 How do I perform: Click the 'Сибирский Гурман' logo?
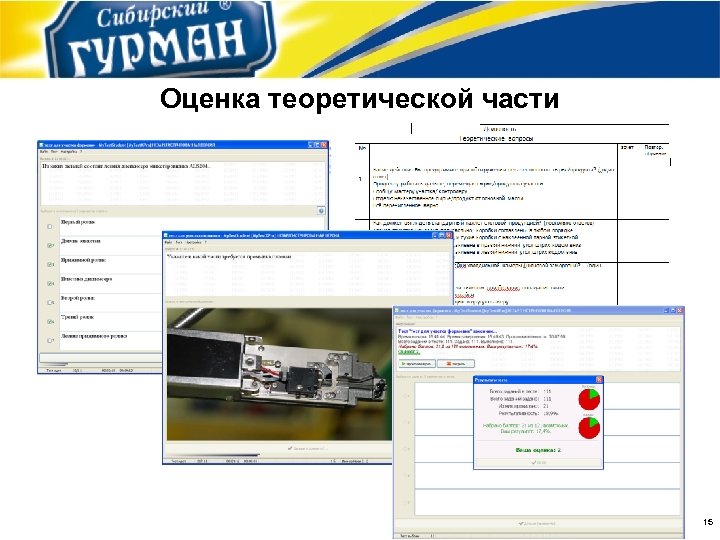point(161,38)
